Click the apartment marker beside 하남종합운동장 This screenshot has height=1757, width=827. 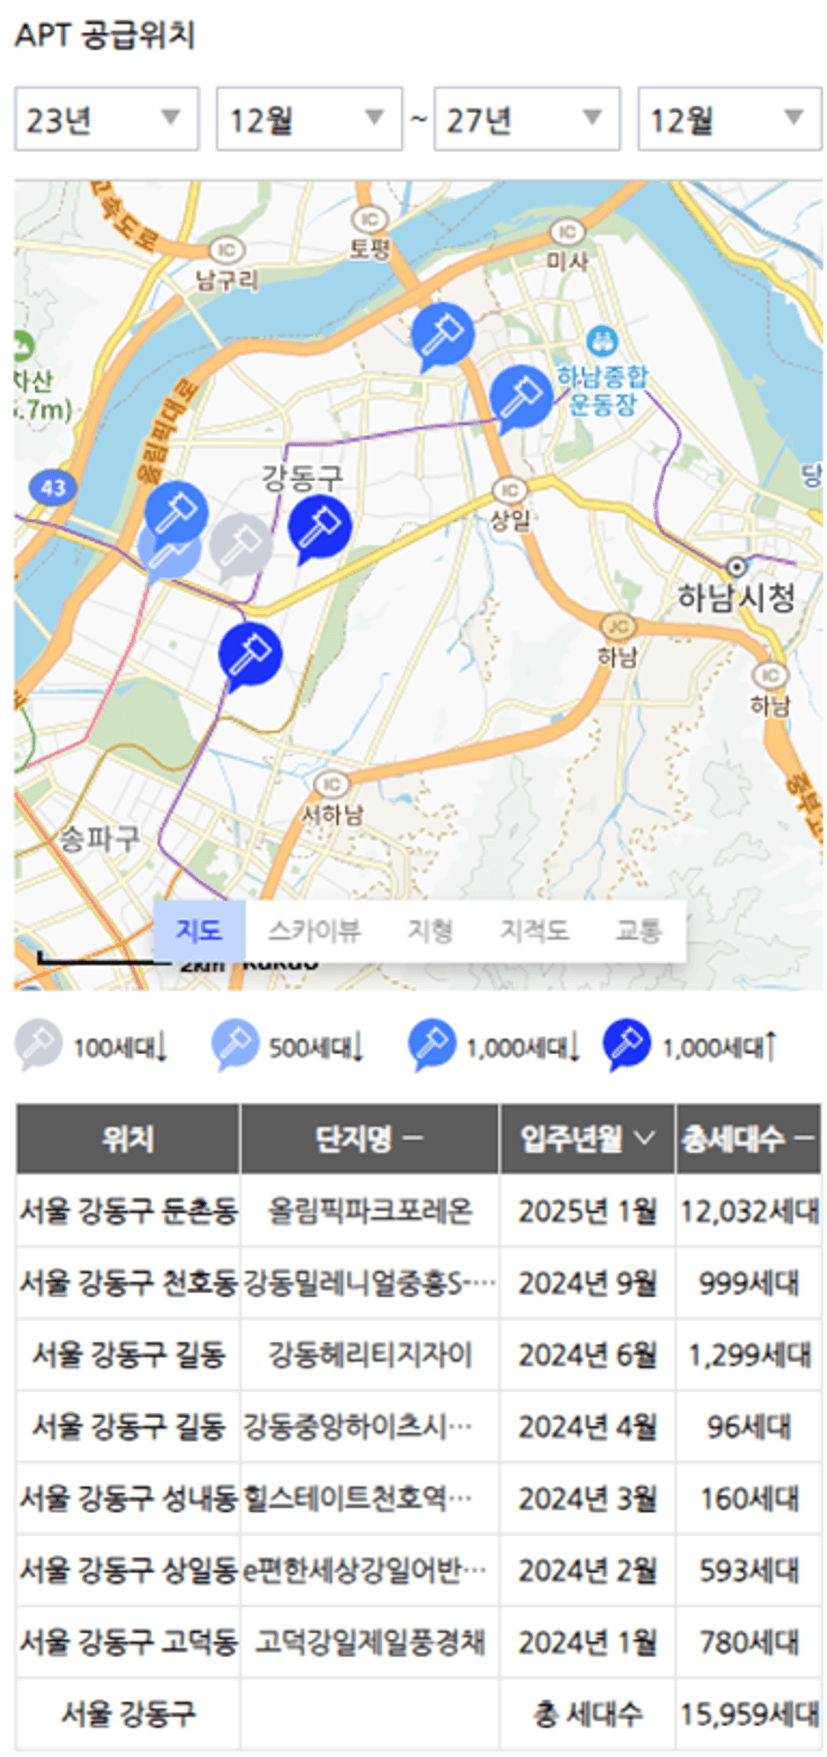520,398
